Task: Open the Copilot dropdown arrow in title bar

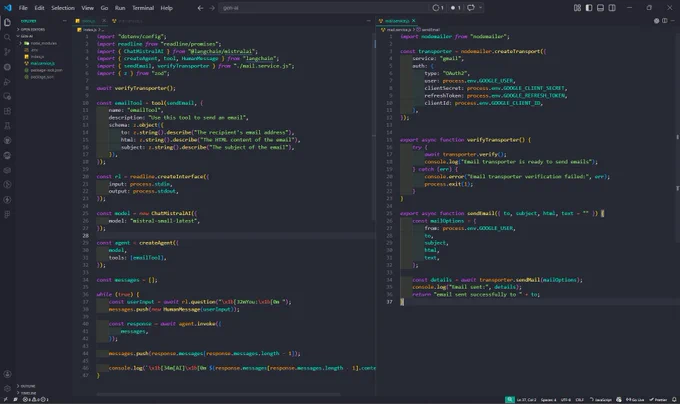Action: [x=480, y=8]
